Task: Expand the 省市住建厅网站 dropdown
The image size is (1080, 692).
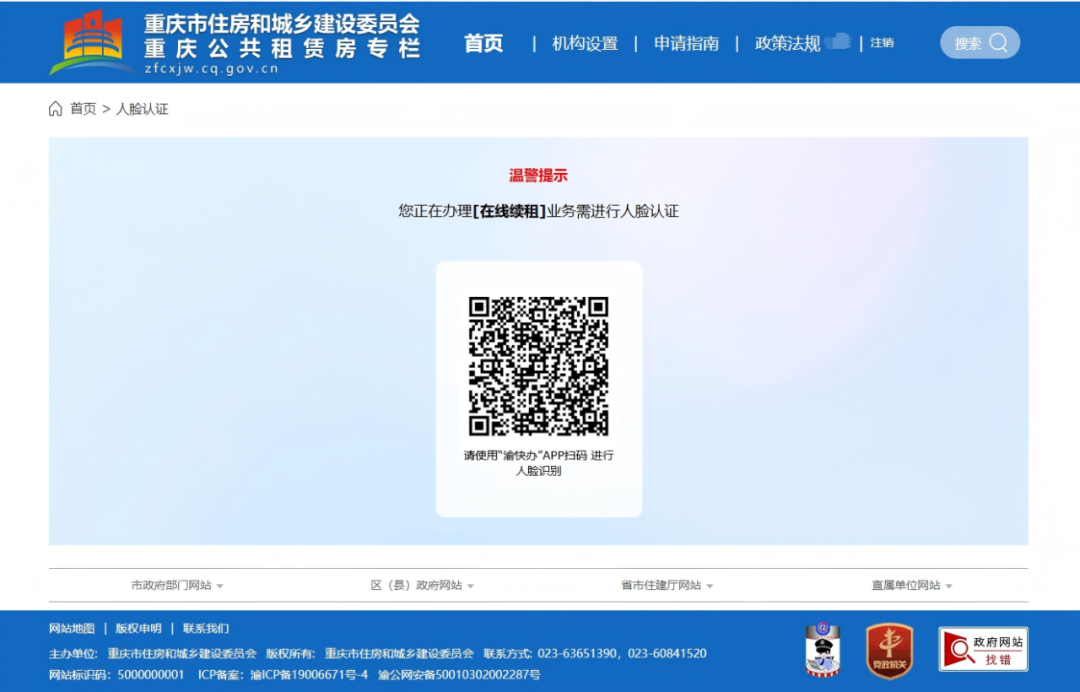Action: pos(667,585)
